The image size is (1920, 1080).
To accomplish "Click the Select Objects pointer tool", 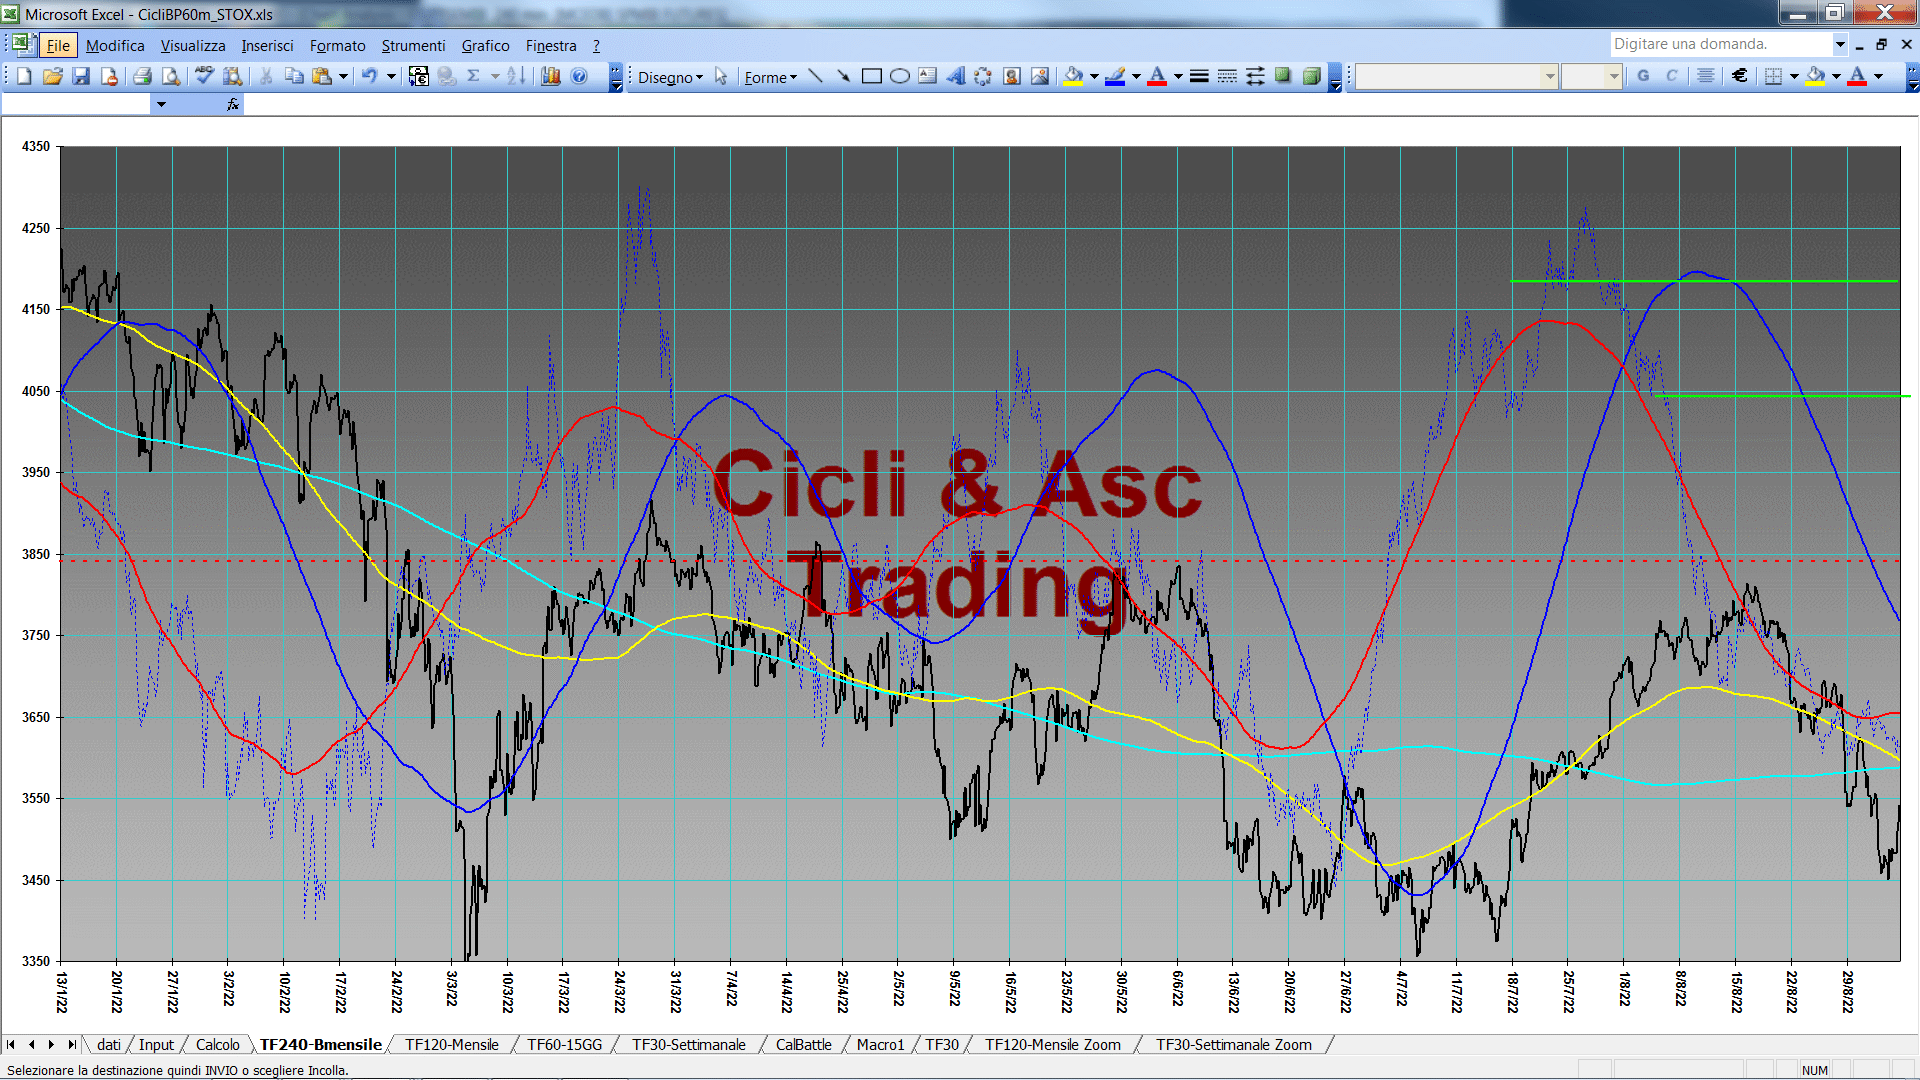I will click(721, 76).
